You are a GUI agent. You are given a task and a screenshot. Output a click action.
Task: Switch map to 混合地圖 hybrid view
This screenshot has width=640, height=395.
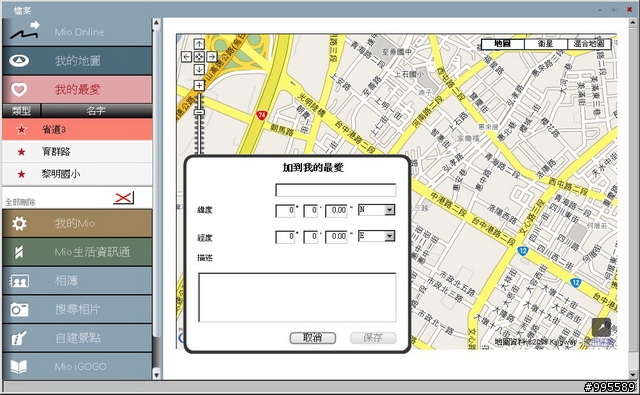coord(589,44)
